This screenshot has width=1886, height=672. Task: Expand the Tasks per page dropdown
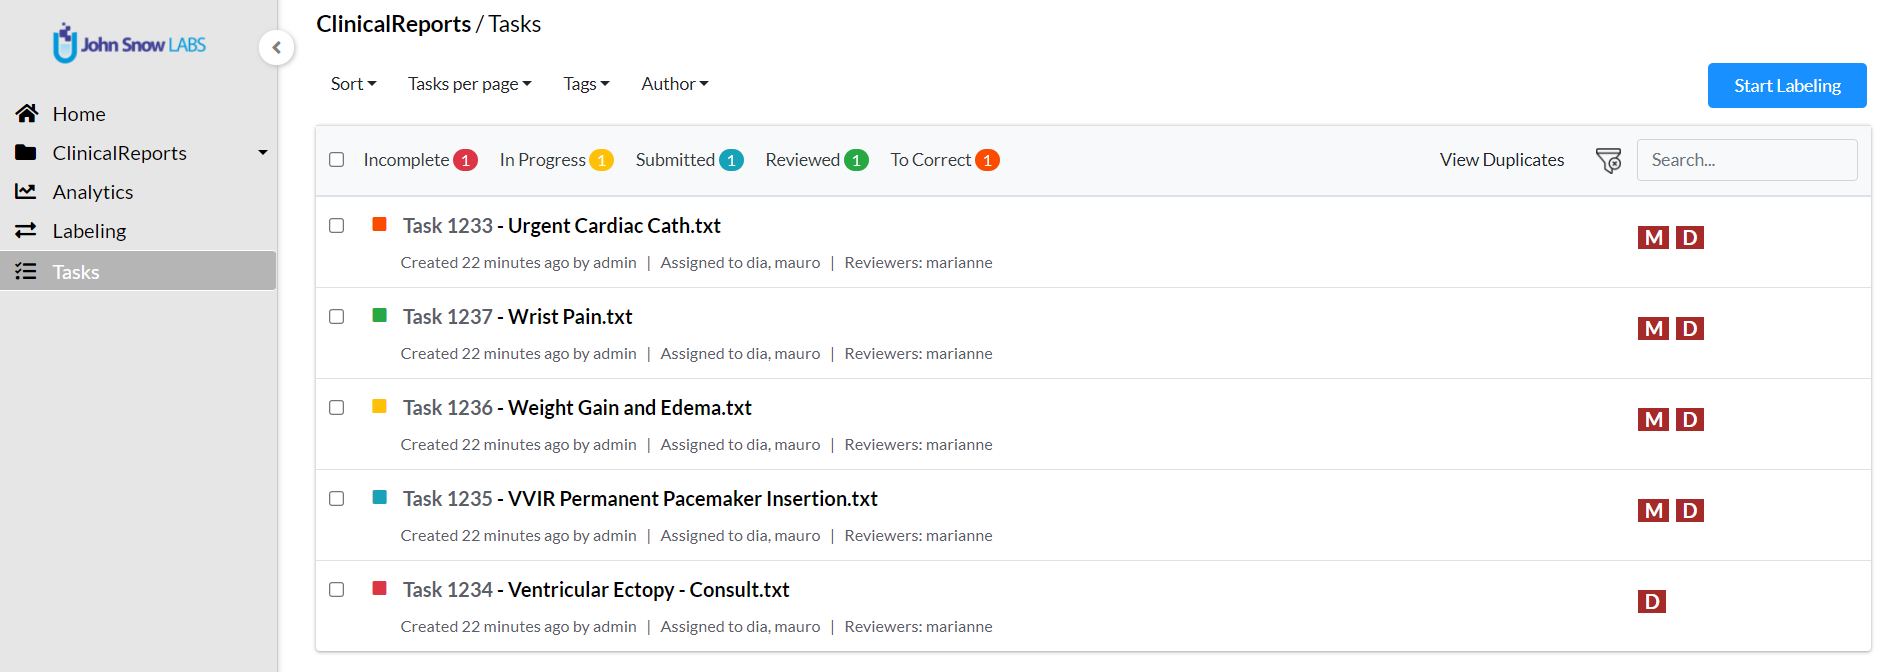pos(469,84)
